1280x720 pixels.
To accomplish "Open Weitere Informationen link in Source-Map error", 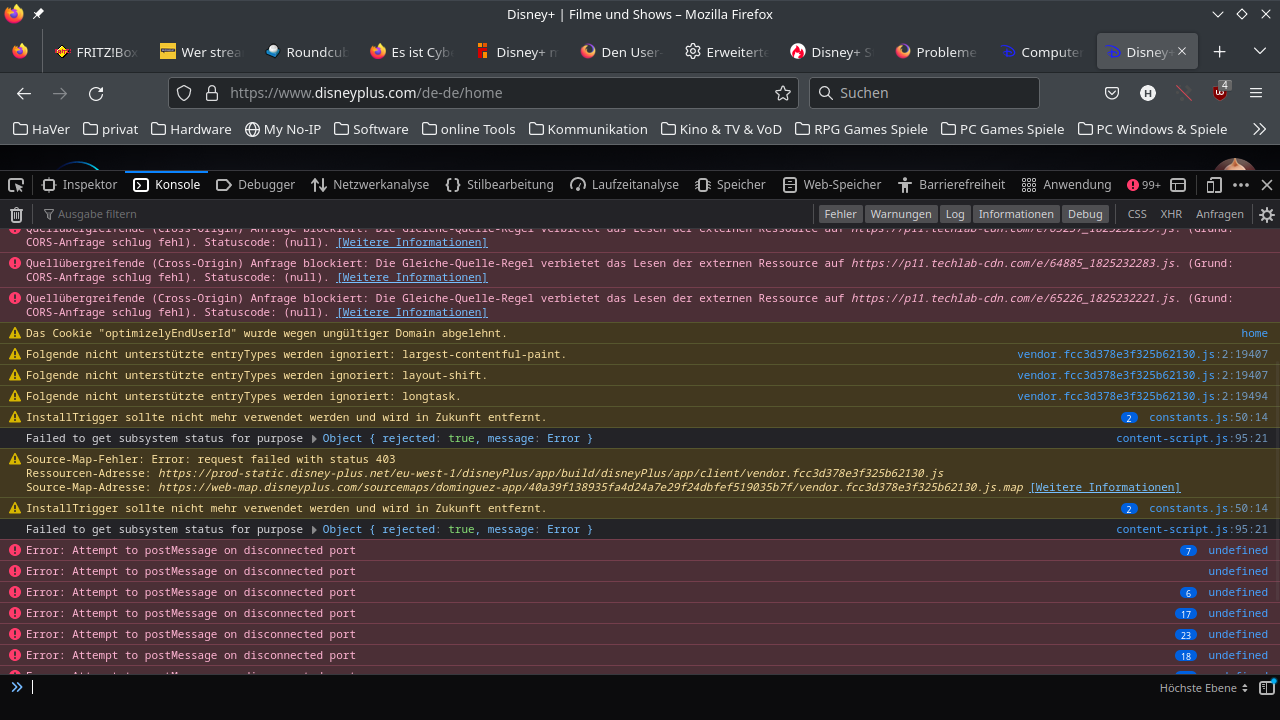I will tap(1104, 487).
